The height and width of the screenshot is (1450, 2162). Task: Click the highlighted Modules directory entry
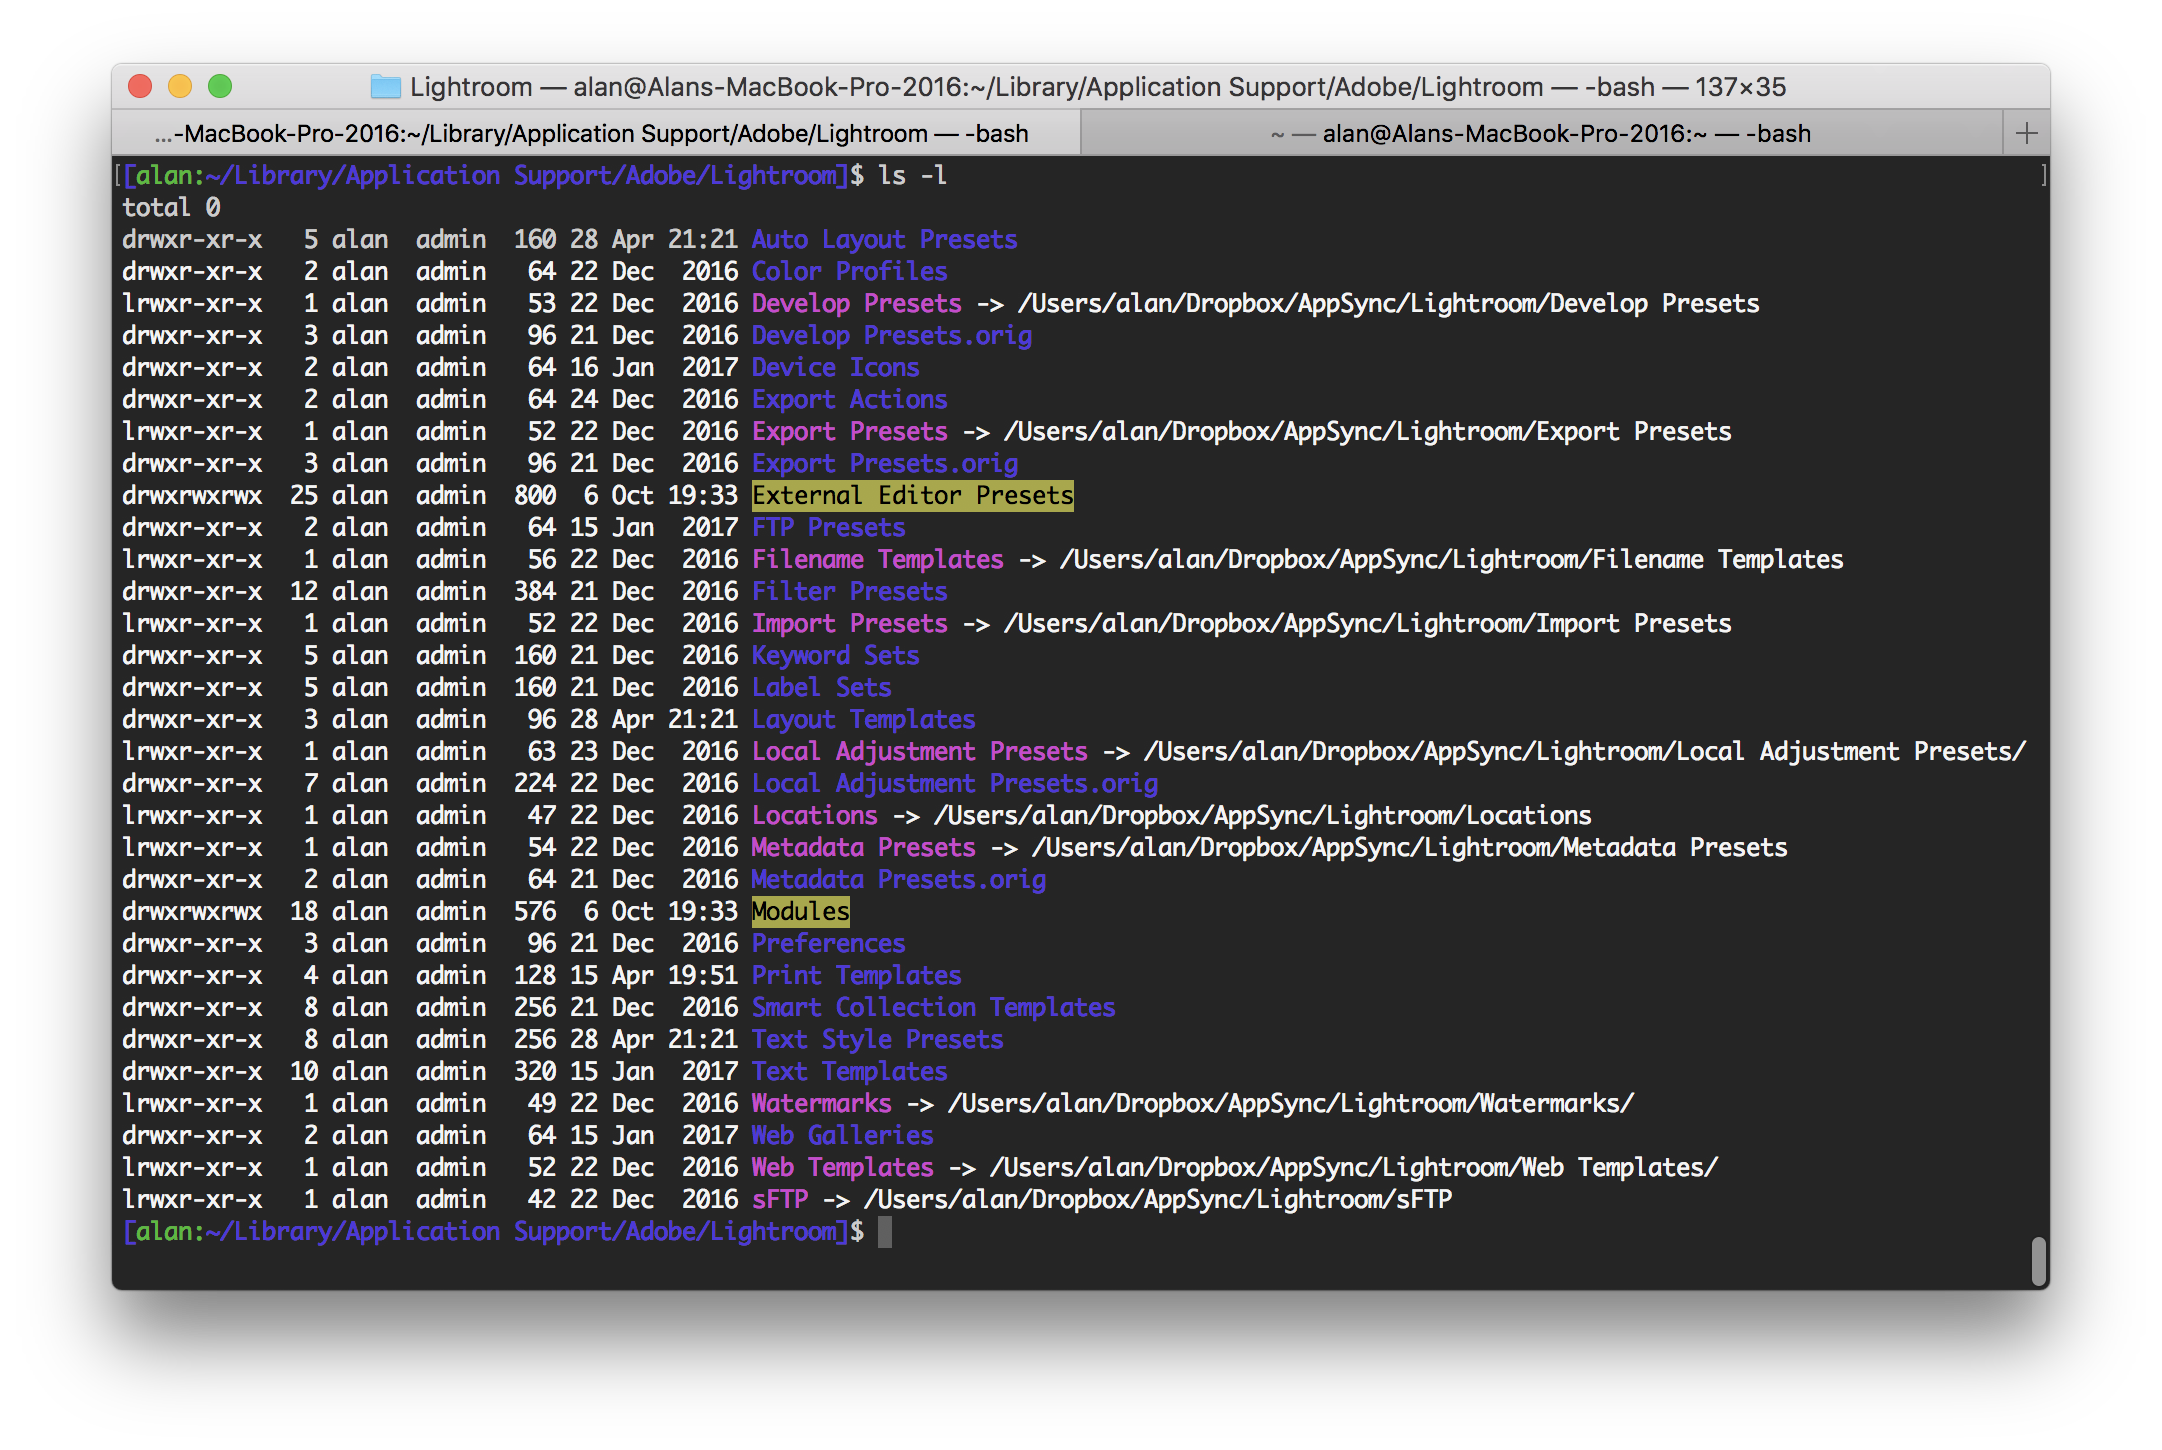800,911
